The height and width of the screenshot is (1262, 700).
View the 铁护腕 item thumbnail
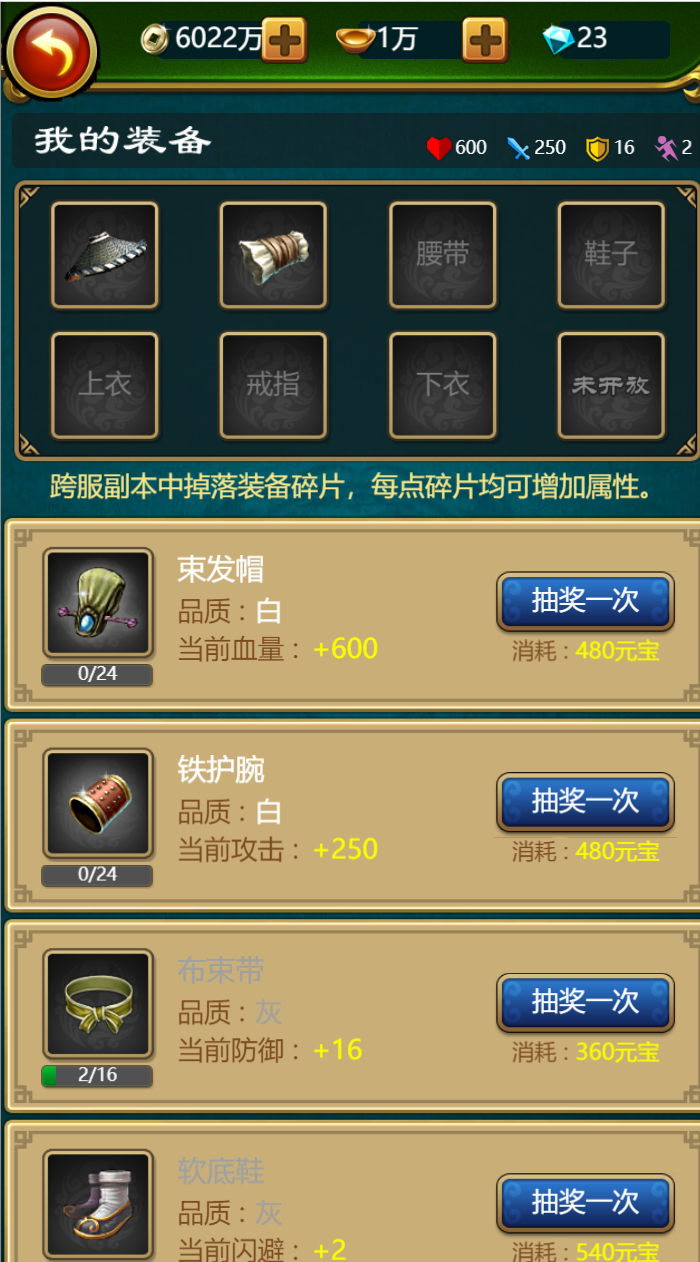click(x=98, y=803)
